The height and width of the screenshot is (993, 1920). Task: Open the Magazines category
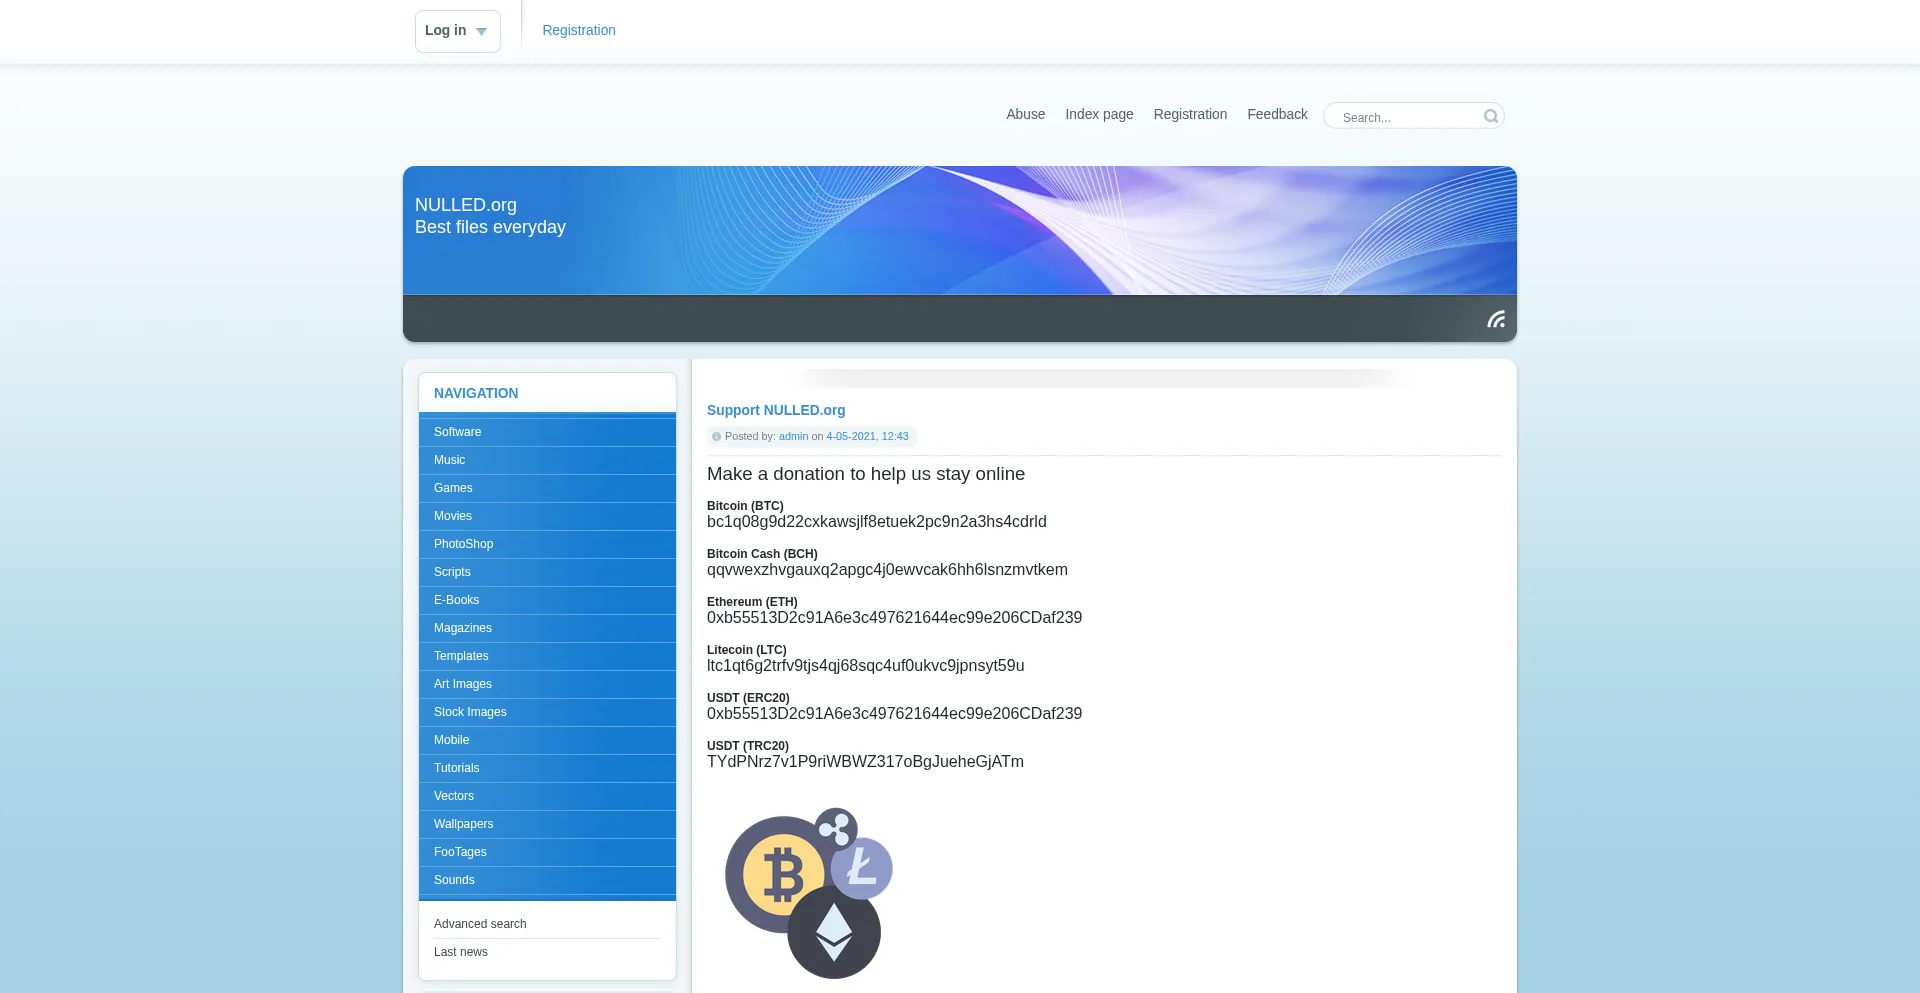[x=547, y=628]
